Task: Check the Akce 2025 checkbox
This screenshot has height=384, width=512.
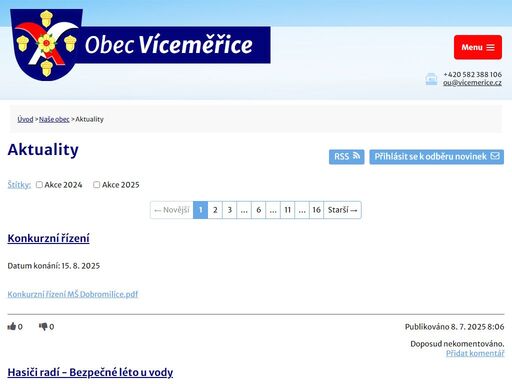Action: (x=97, y=185)
